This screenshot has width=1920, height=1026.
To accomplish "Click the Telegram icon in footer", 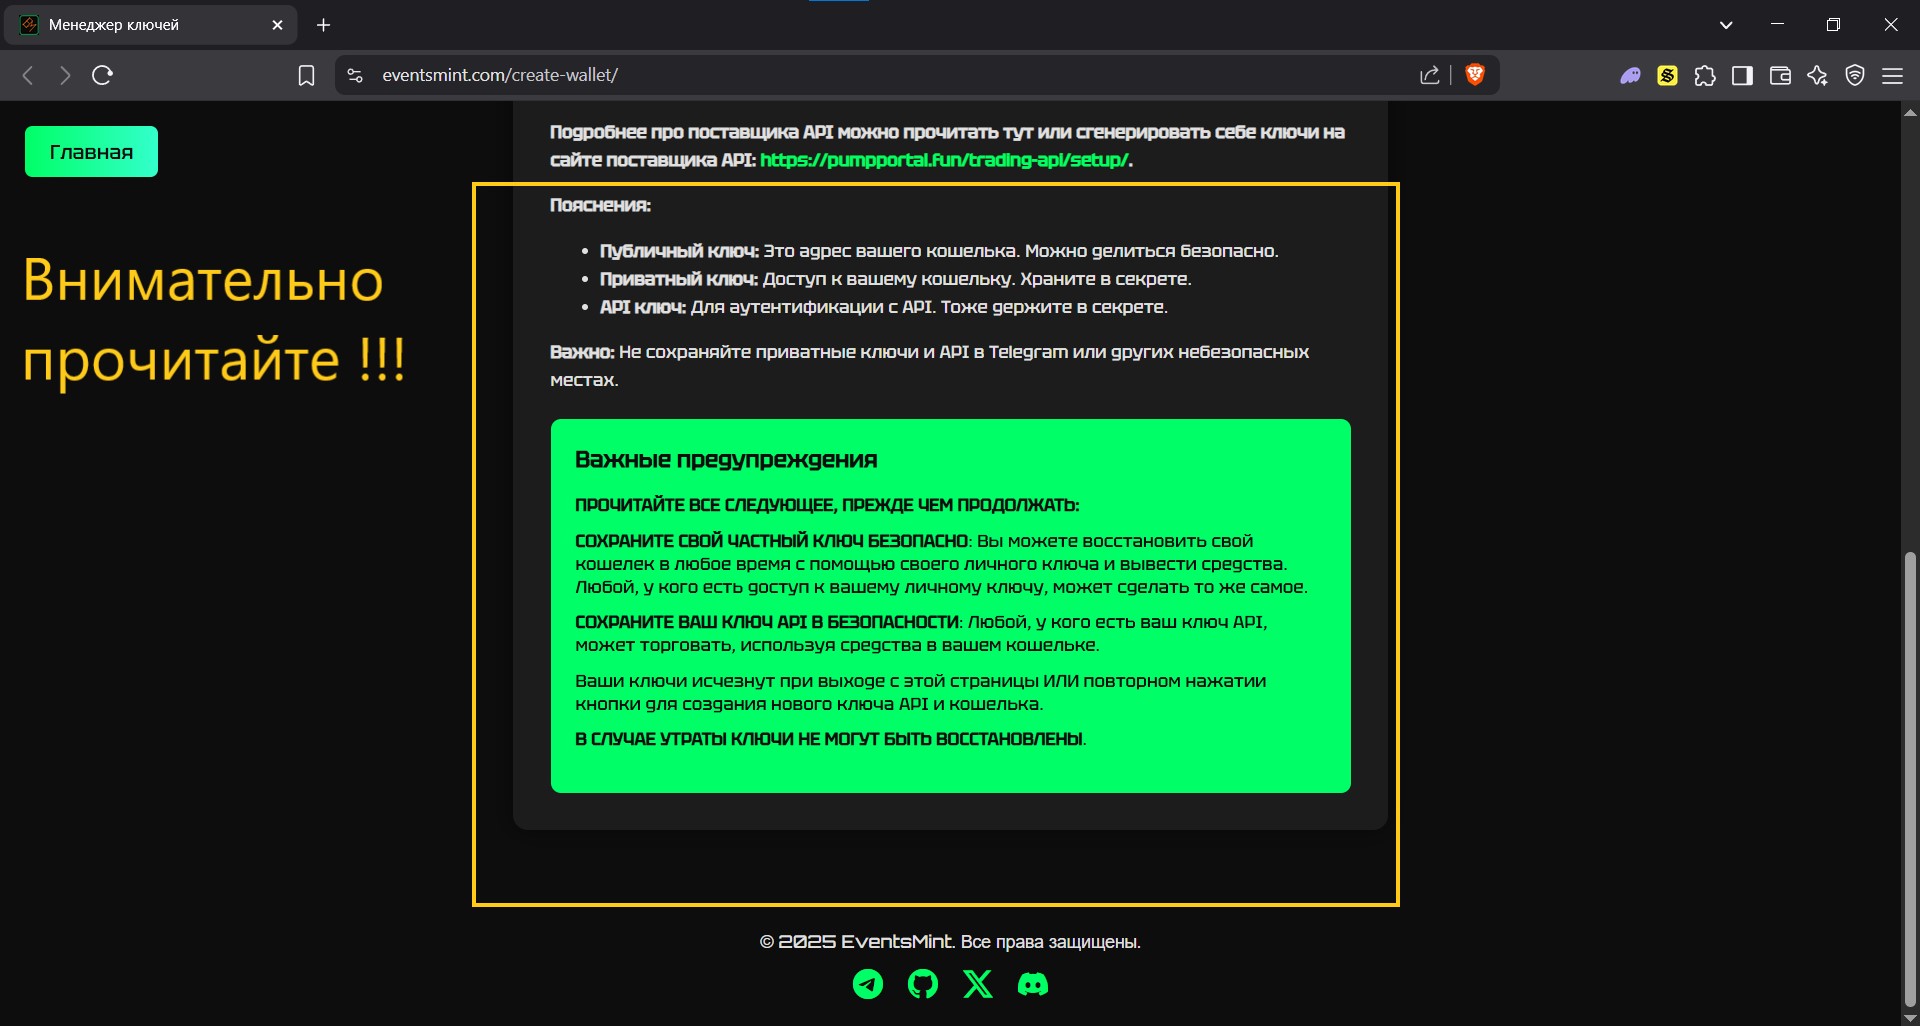I will pyautogui.click(x=867, y=984).
